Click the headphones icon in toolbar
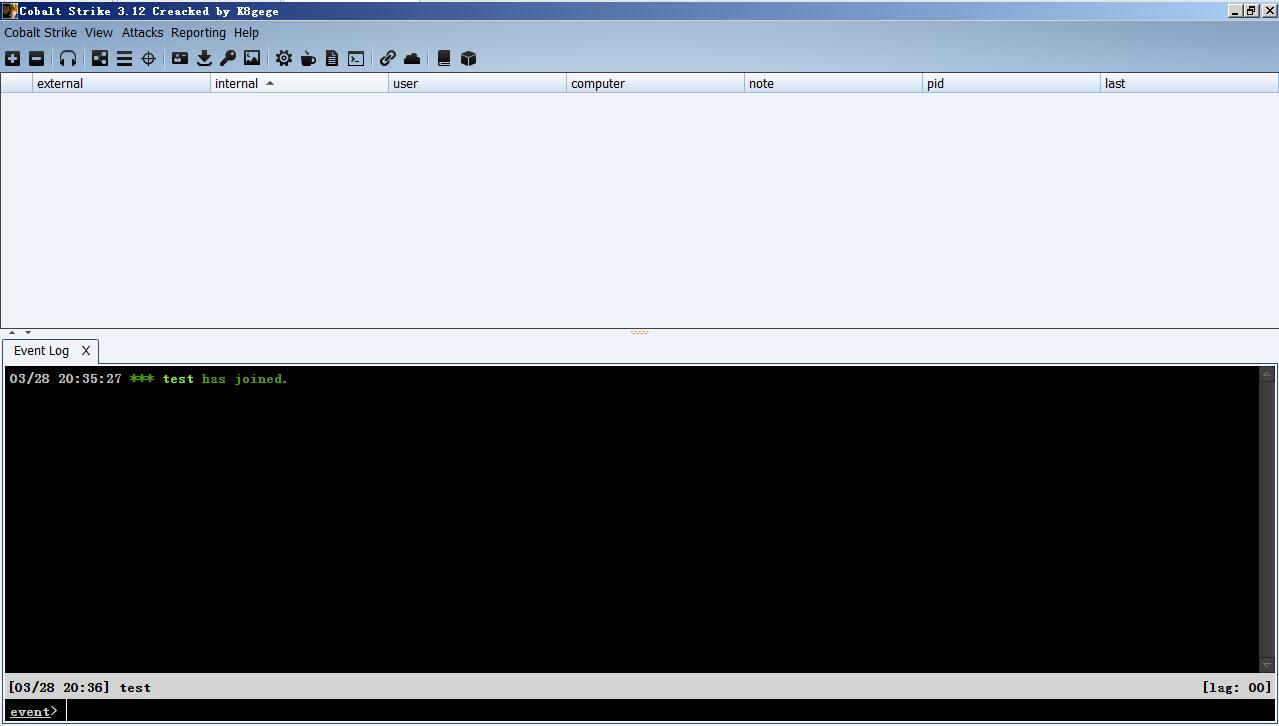The image size is (1279, 726). (x=68, y=59)
